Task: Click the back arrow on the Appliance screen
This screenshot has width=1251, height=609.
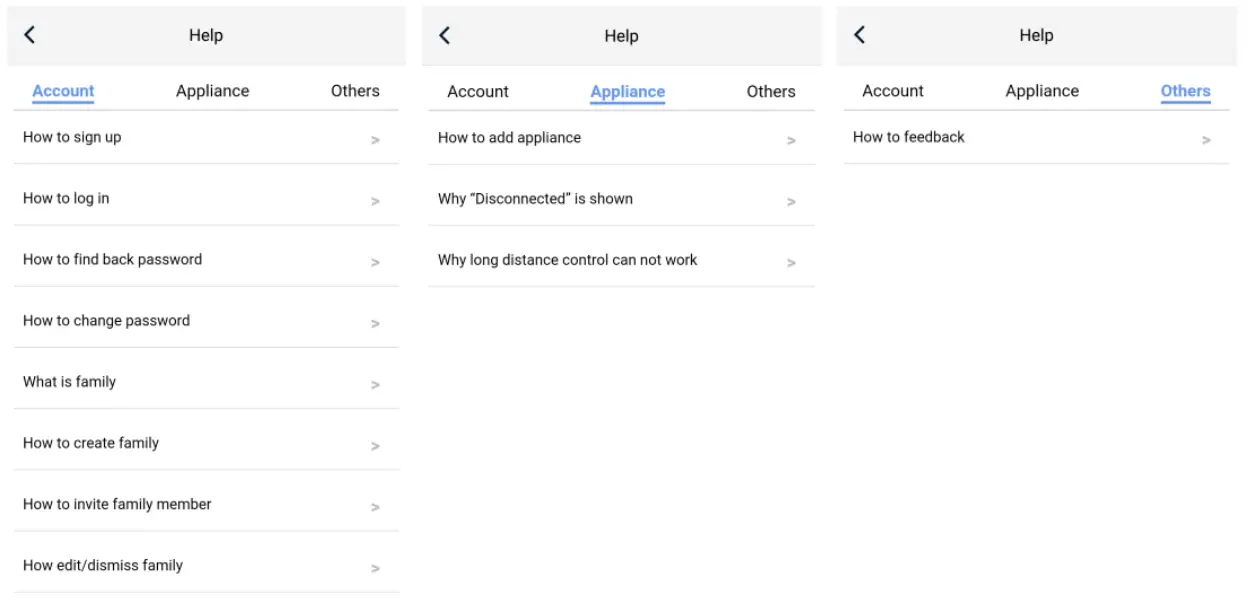Action: click(x=445, y=34)
